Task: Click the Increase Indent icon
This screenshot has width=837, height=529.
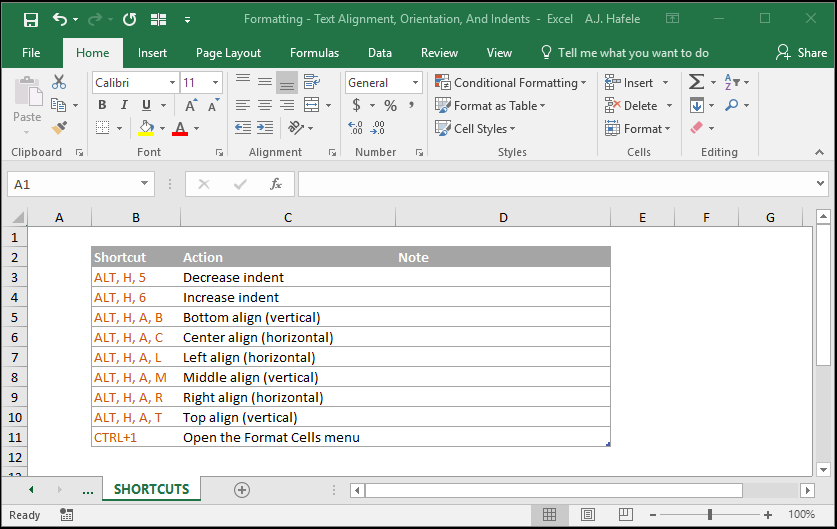Action: pyautogui.click(x=265, y=128)
